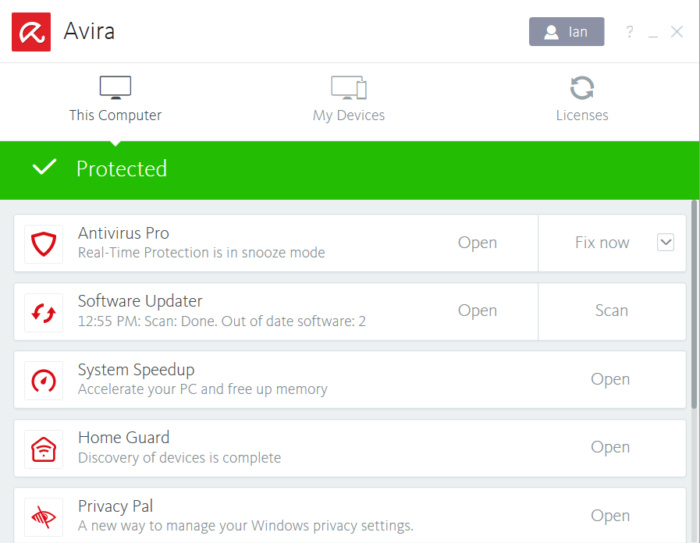Click the Software Updater arrows icon

(x=43, y=313)
